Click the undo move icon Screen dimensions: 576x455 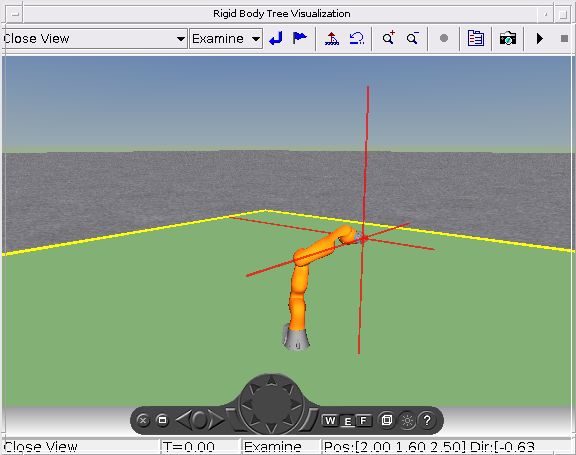click(x=356, y=38)
